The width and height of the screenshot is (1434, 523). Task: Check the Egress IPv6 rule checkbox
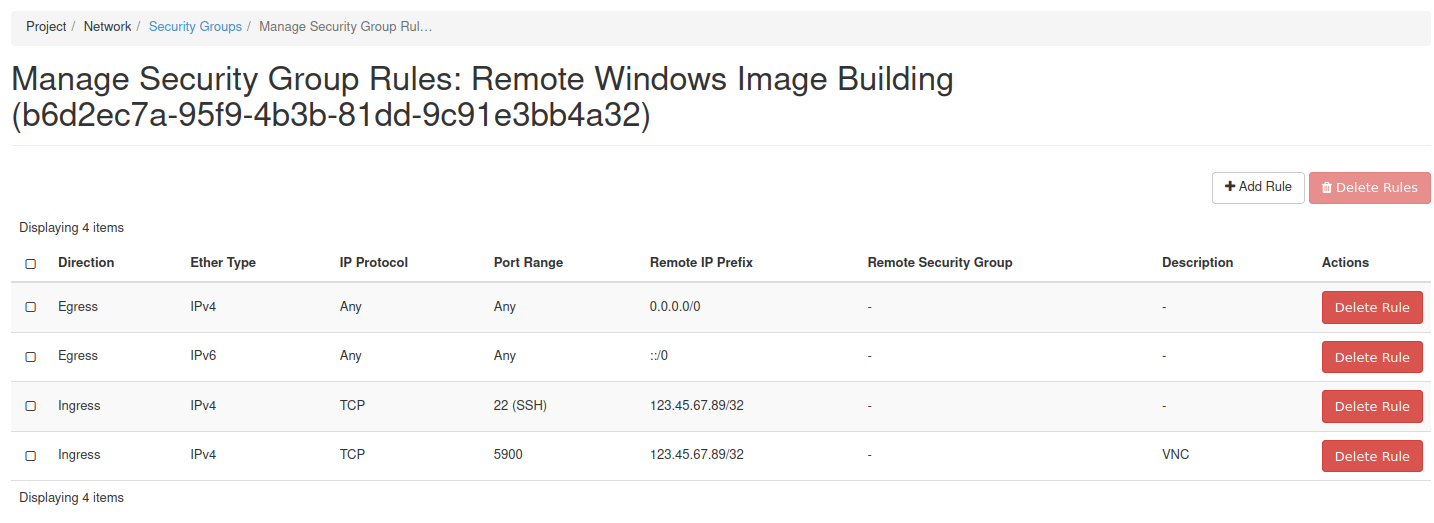tap(30, 357)
